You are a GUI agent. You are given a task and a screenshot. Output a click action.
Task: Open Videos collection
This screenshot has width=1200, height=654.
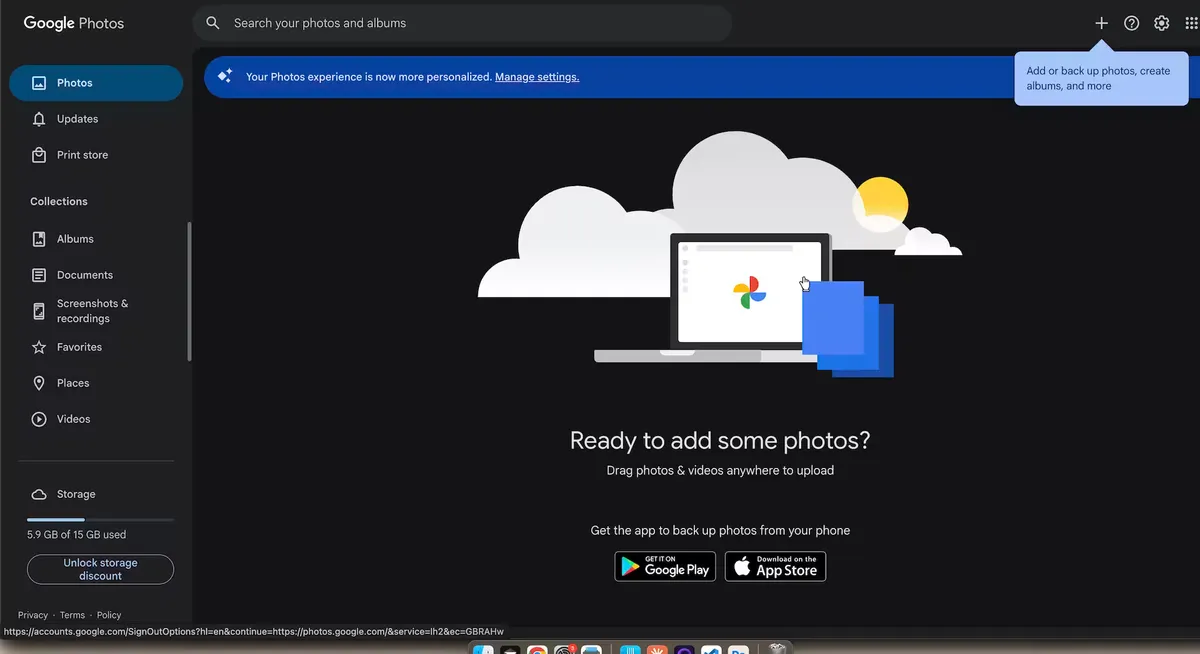pos(96,419)
